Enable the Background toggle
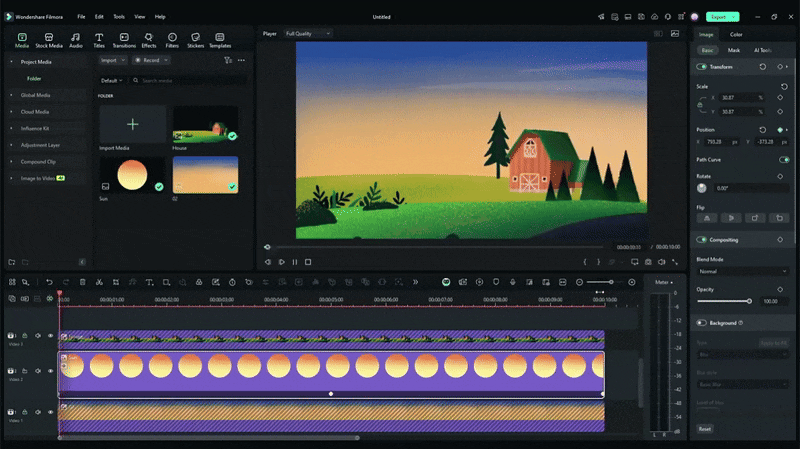Screen dimensions: 800x449 (x=702, y=323)
